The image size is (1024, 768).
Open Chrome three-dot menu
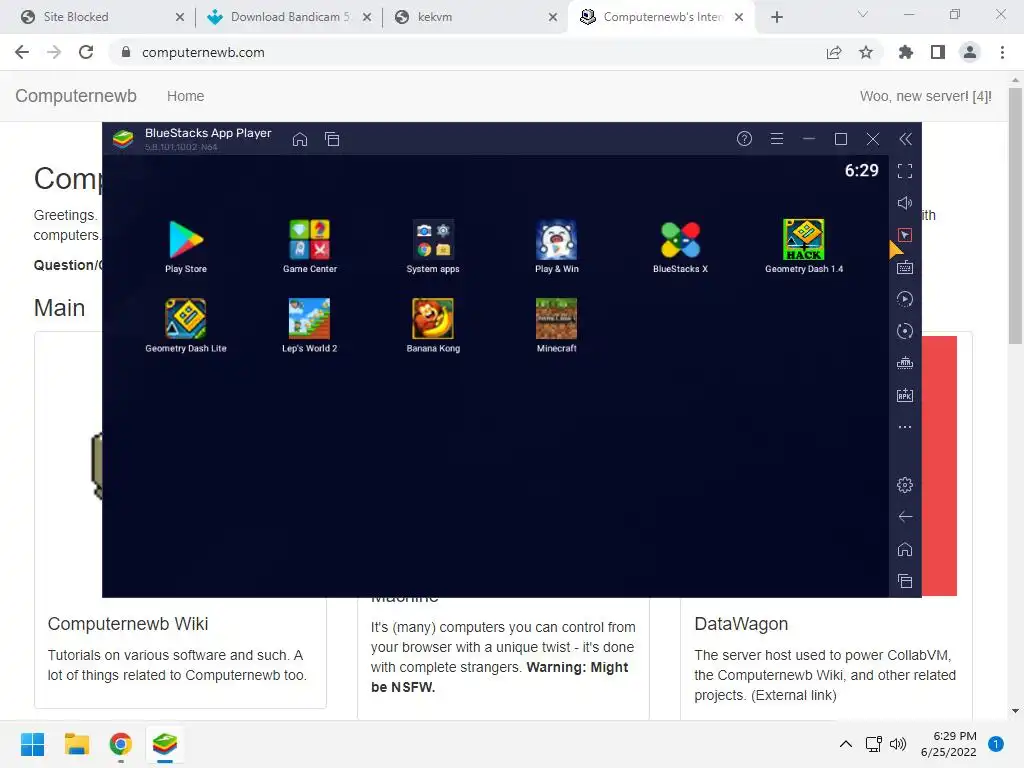pos(1002,52)
